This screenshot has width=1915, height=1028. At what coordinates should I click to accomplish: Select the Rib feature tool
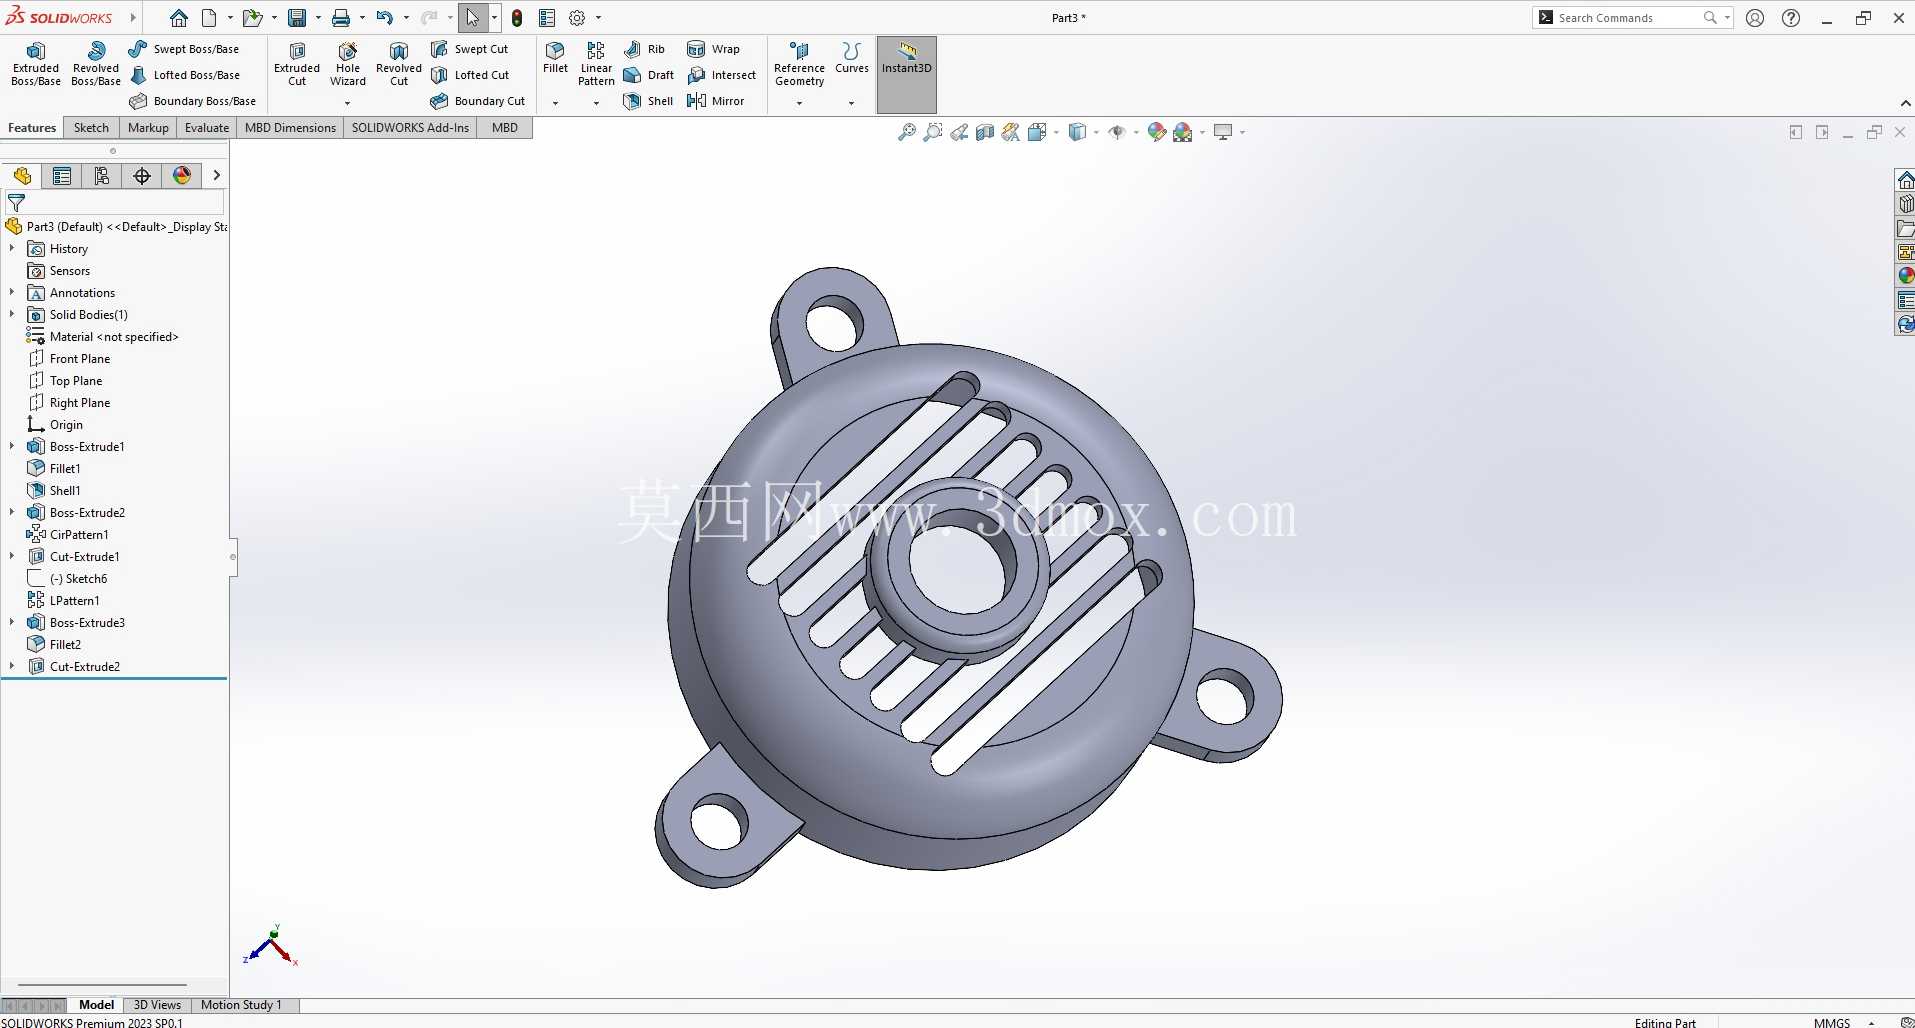click(x=644, y=49)
